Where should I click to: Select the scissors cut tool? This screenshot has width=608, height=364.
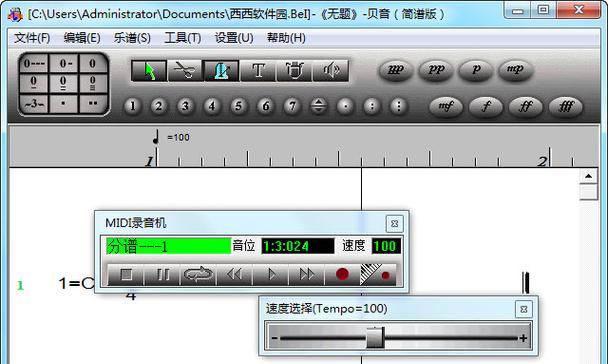pyautogui.click(x=185, y=71)
